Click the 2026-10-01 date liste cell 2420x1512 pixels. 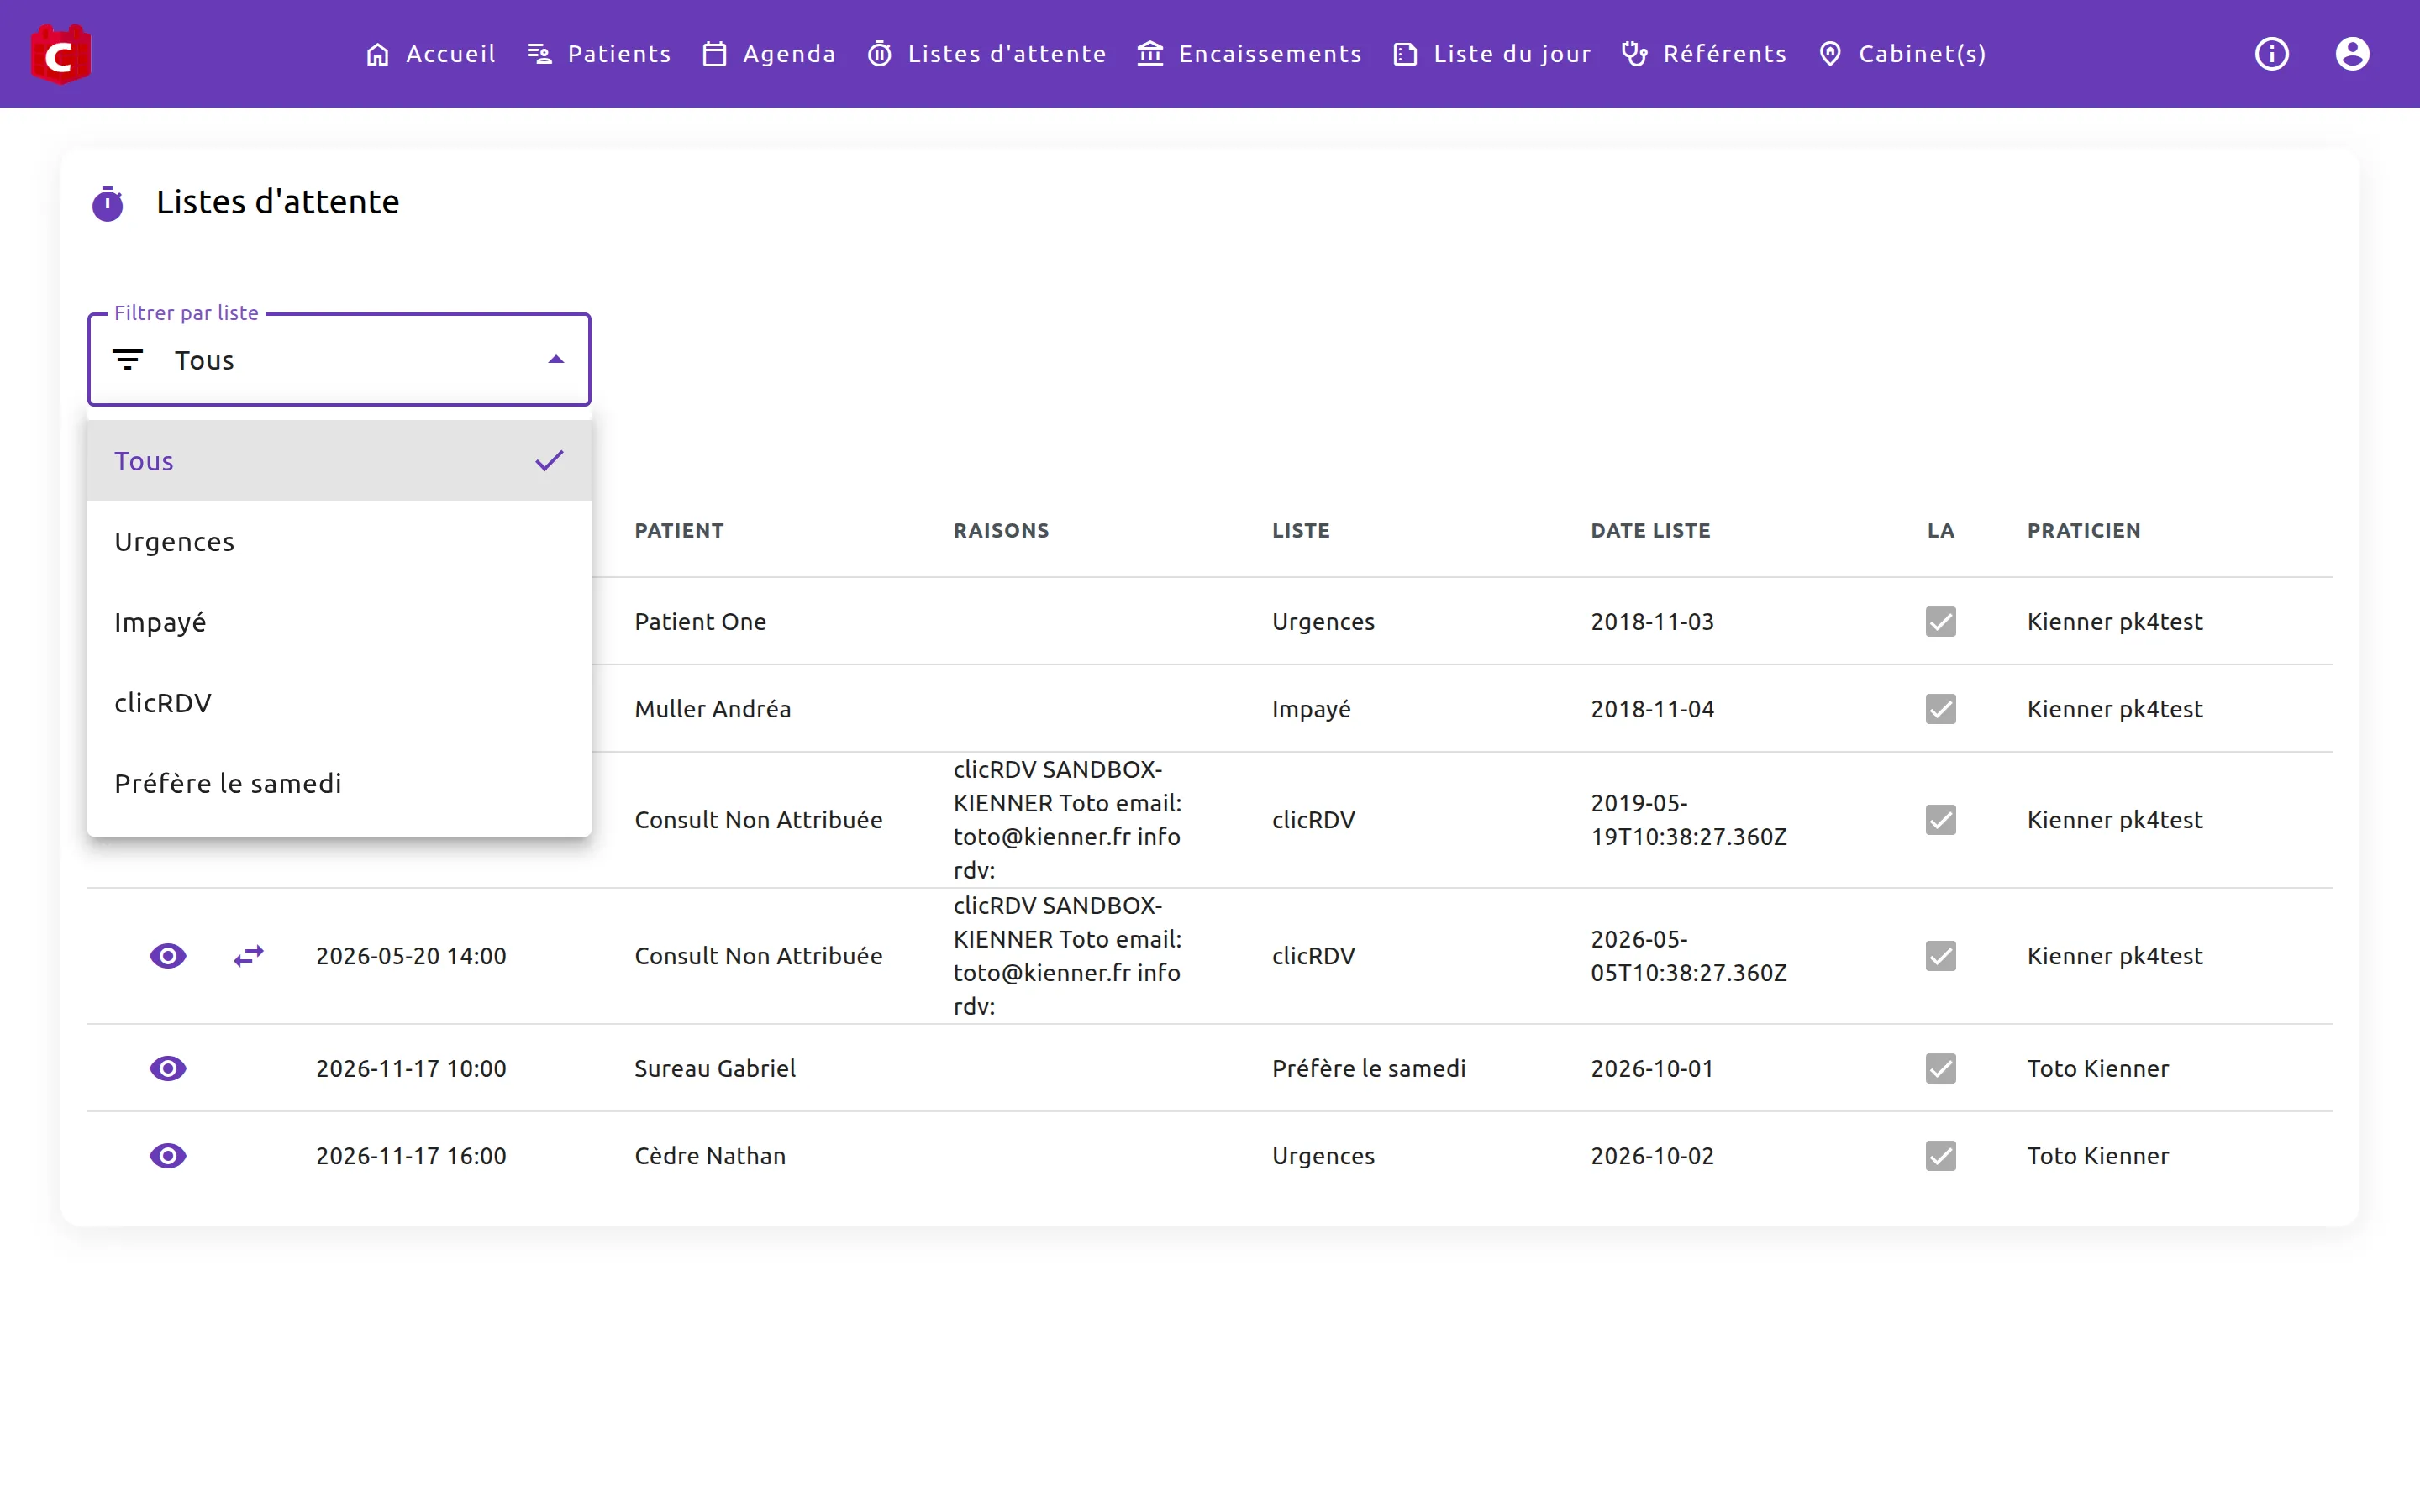coord(1652,1068)
